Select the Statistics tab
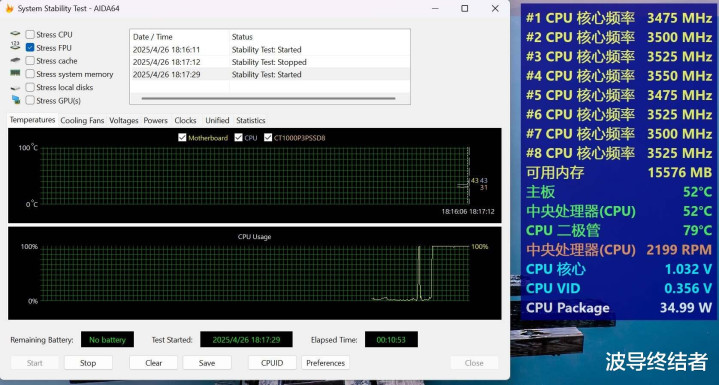This screenshot has height=385, width=719. [x=250, y=121]
